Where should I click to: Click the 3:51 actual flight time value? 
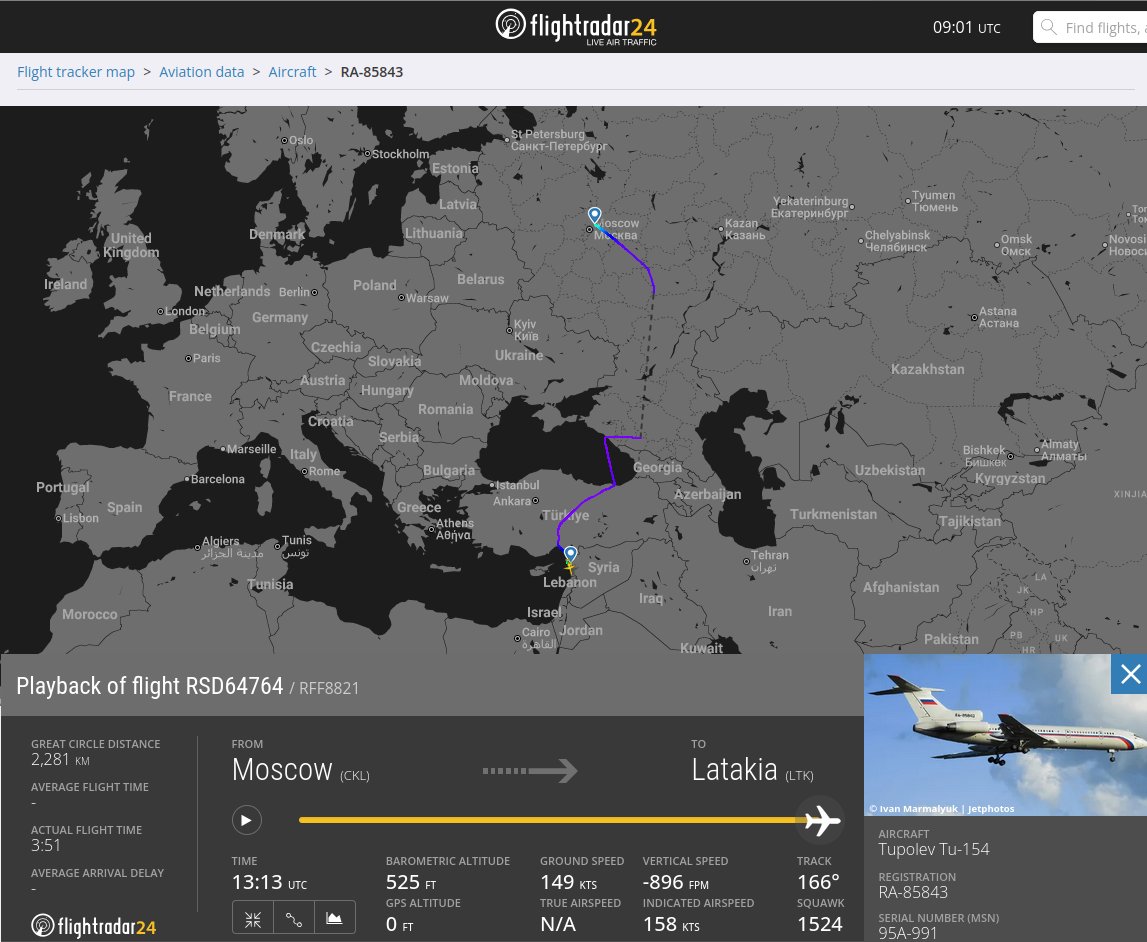[46, 845]
